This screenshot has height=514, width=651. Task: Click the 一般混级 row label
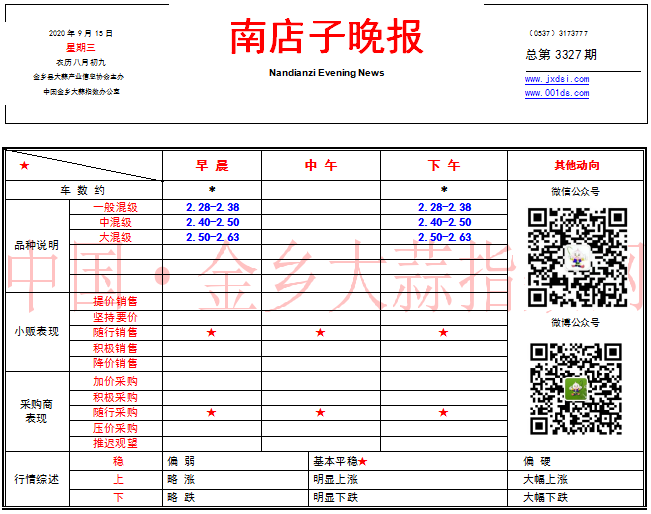(x=115, y=207)
